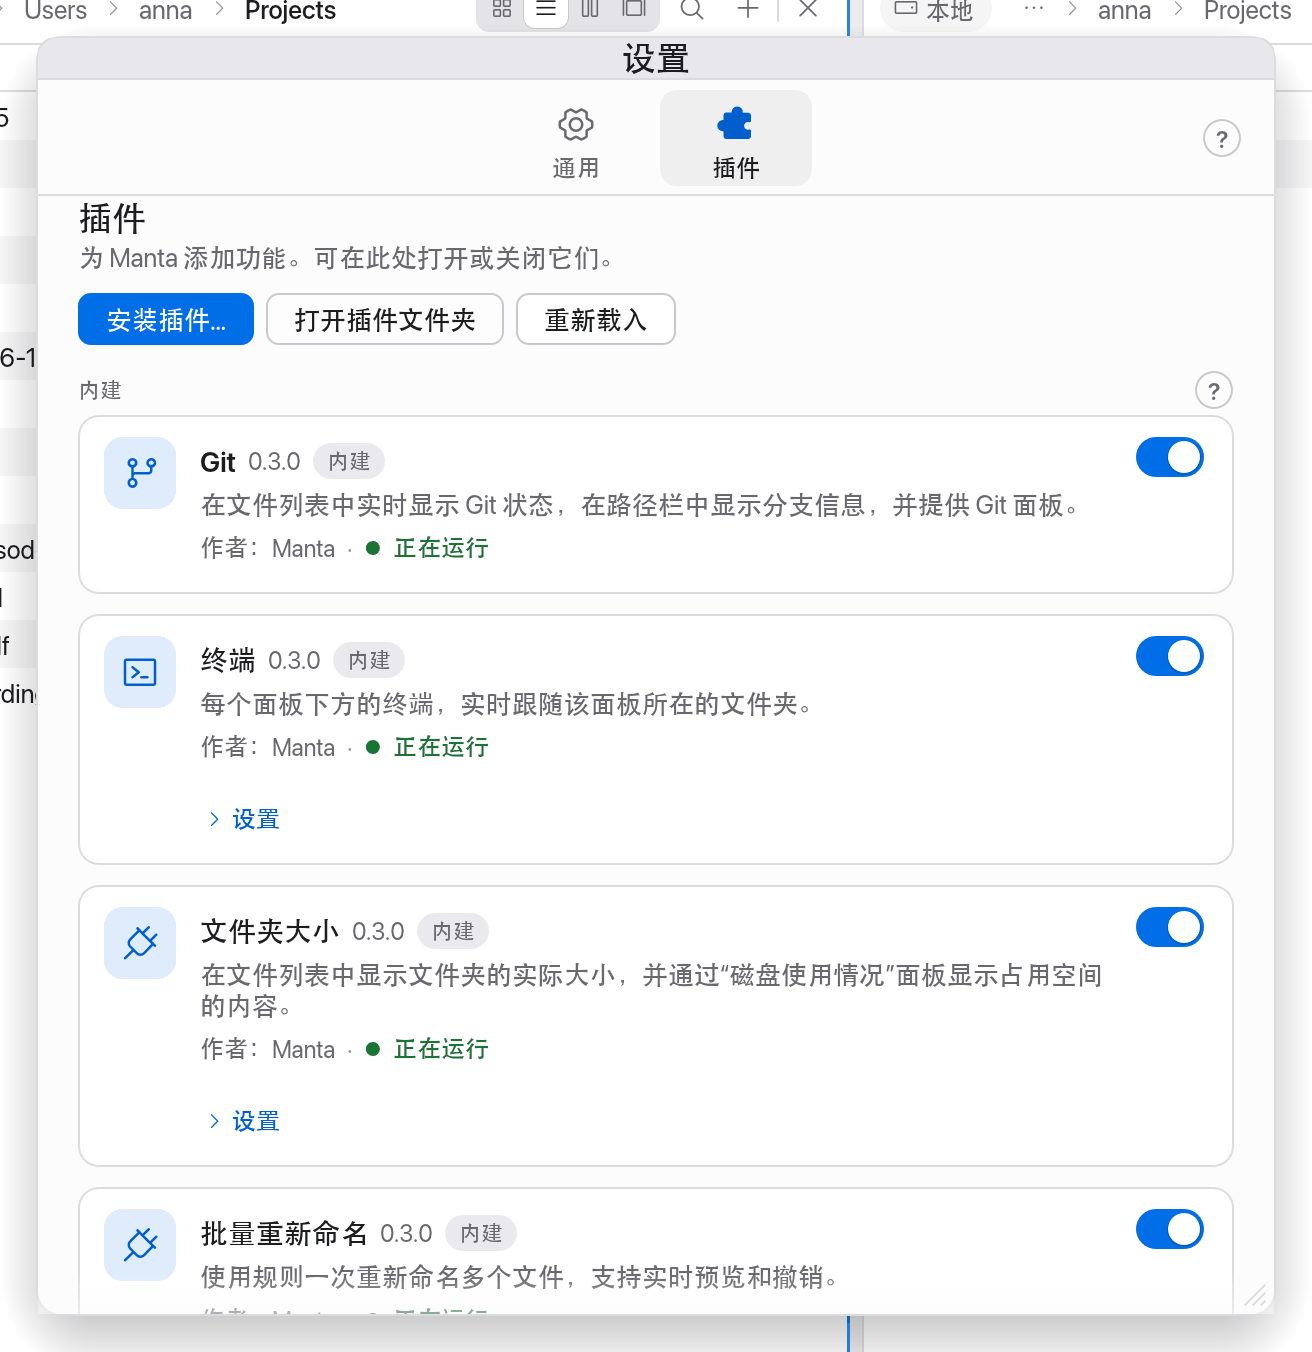The height and width of the screenshot is (1352, 1312).
Task: Choose gallery view icon in background toolbar
Action: 634,10
